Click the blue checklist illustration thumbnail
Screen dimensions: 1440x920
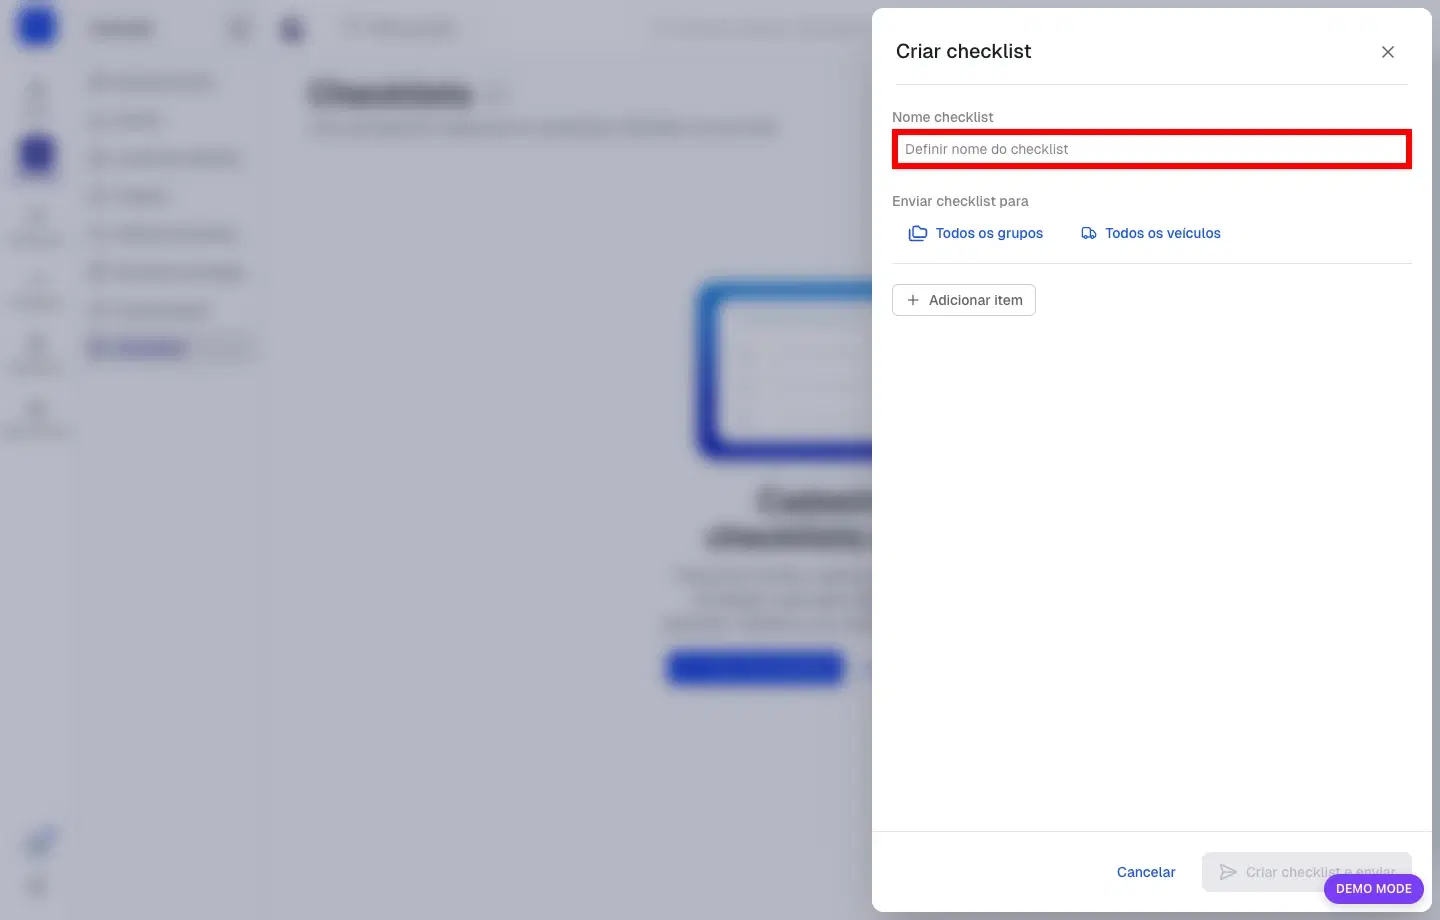point(784,370)
